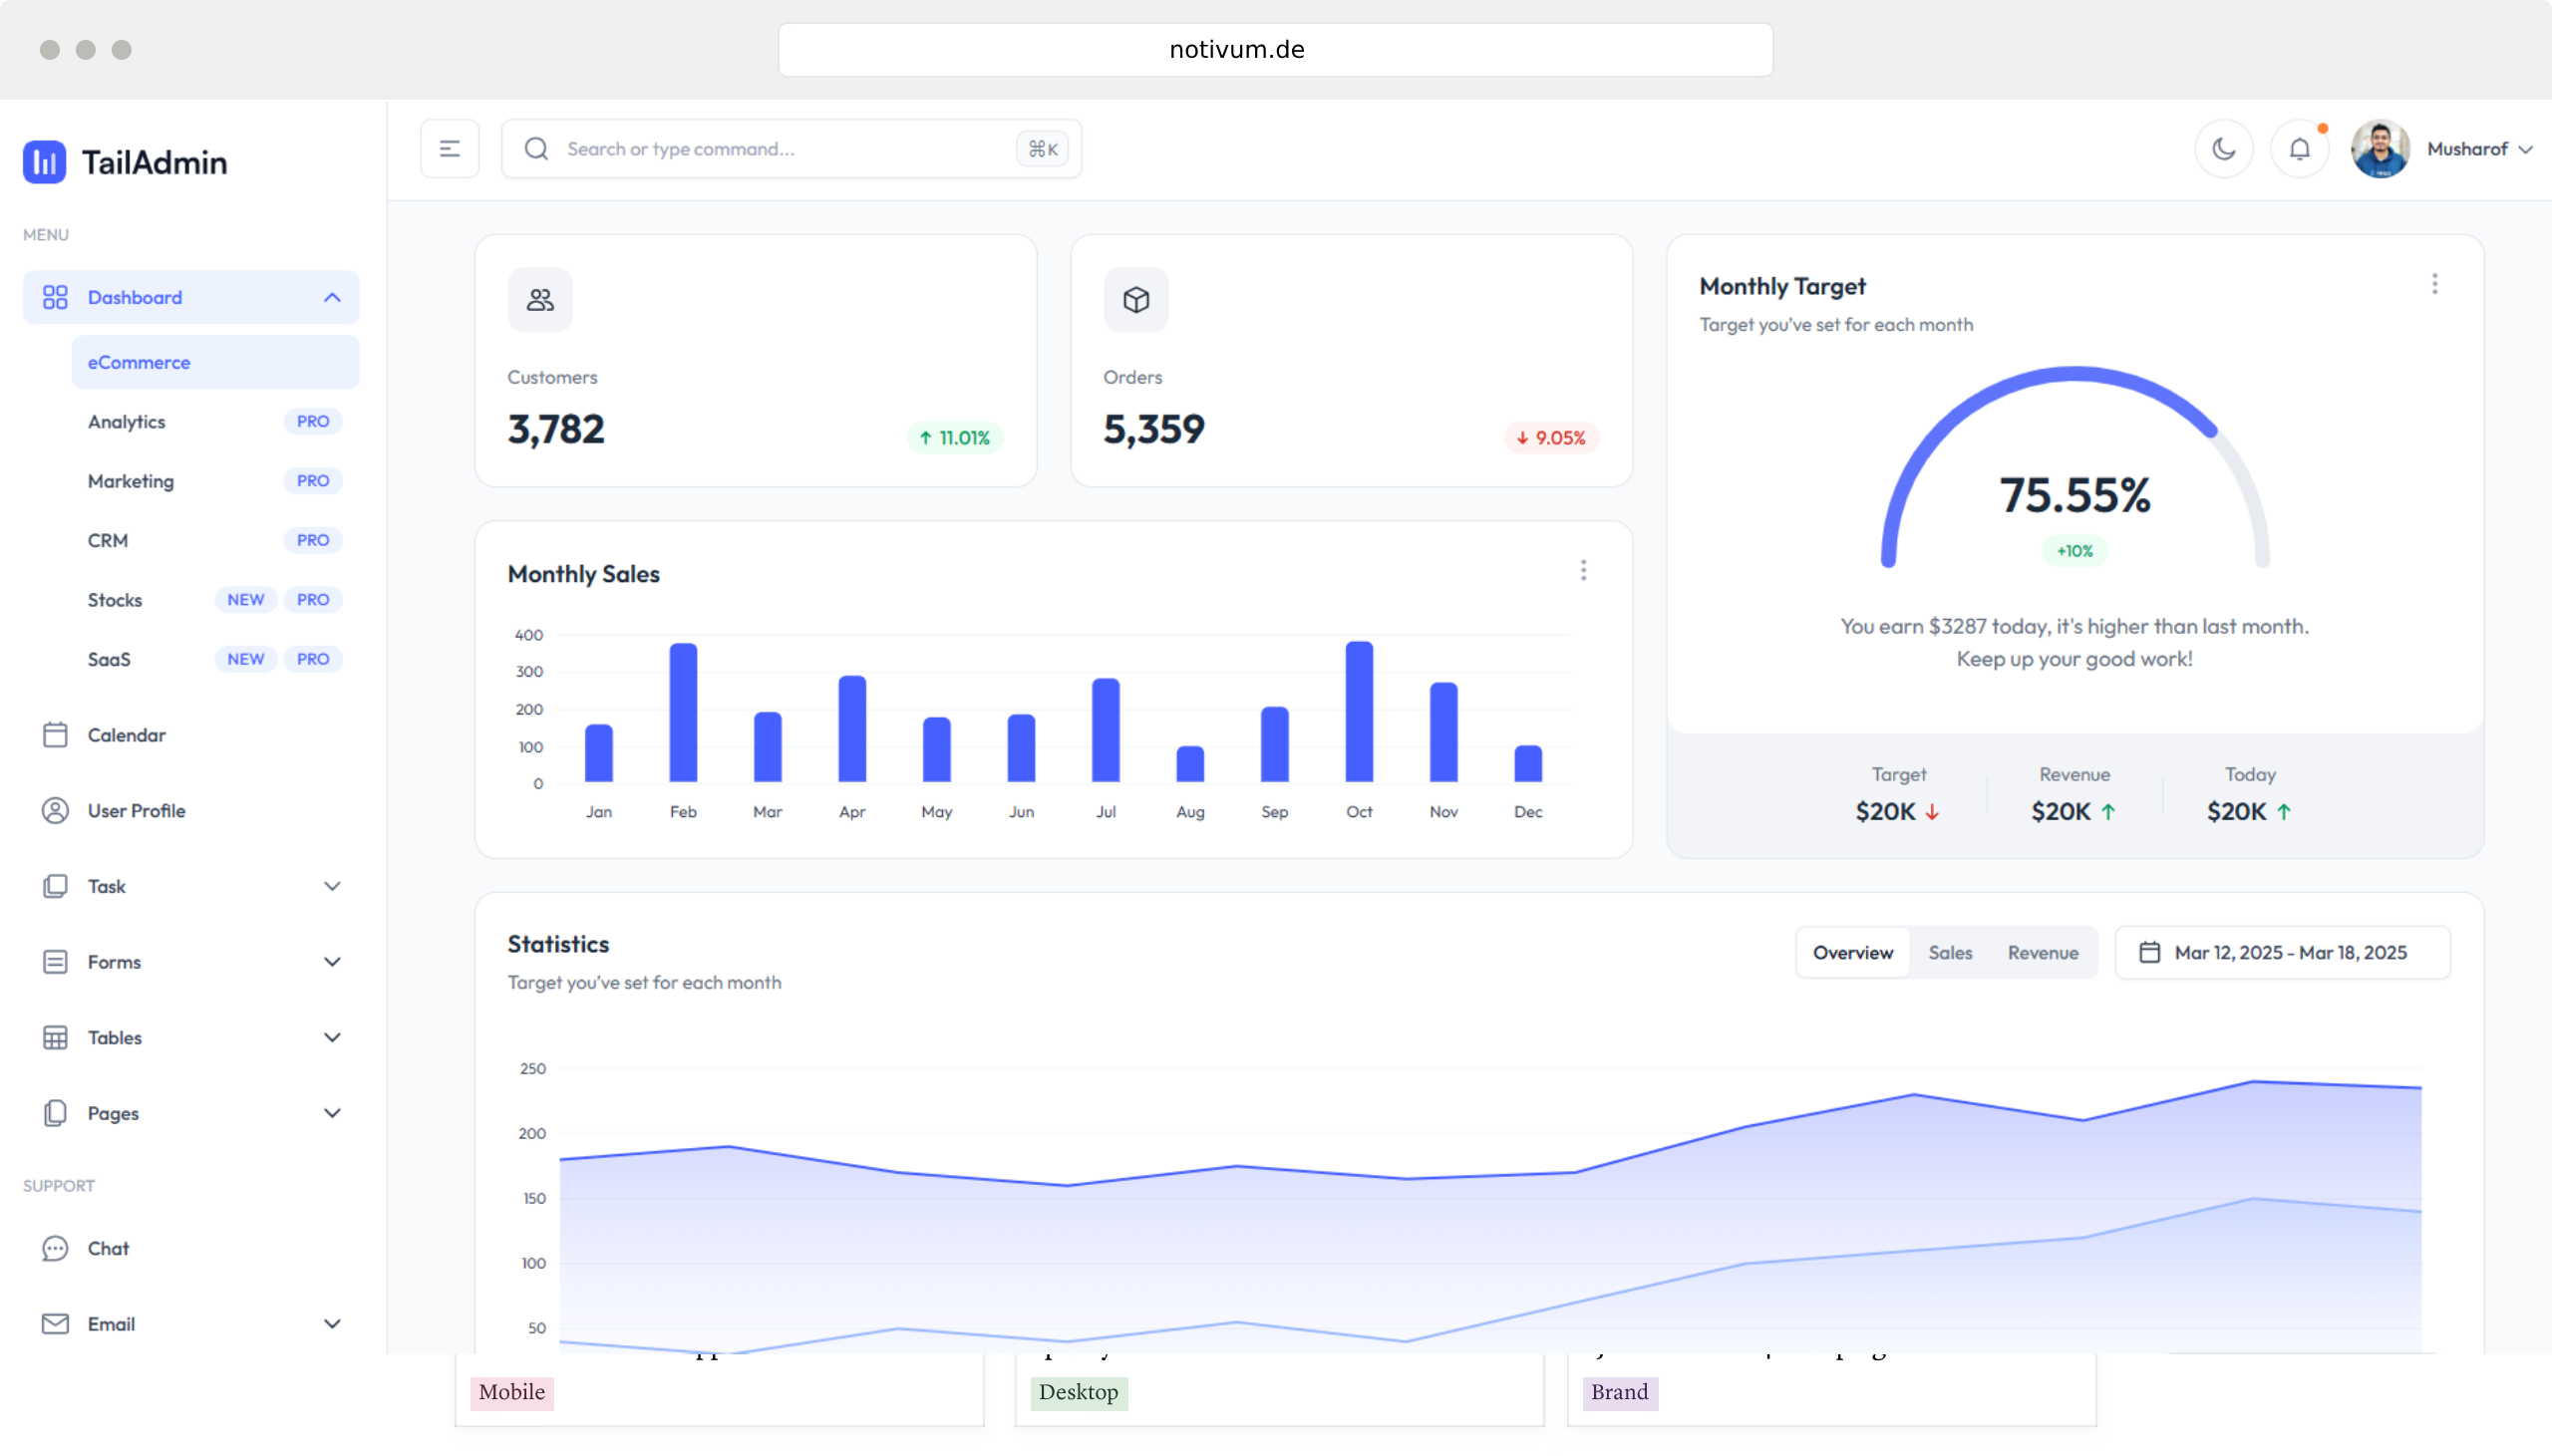Select the Overview statistics tab

1853,953
